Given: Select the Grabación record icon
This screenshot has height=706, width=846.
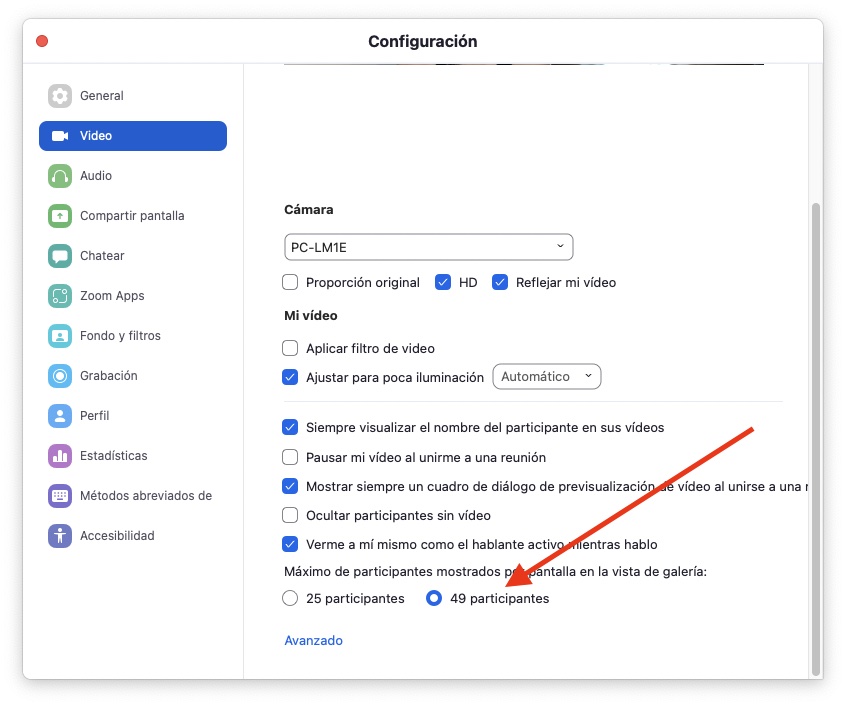Looking at the screenshot, I should click(60, 376).
